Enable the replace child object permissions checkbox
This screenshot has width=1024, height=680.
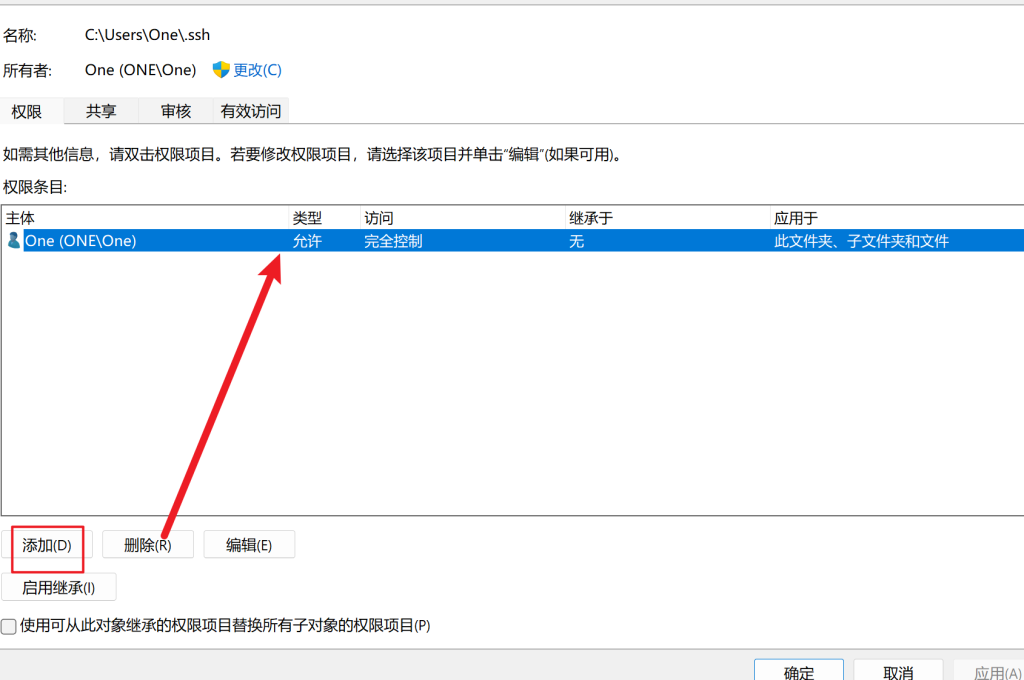9,626
